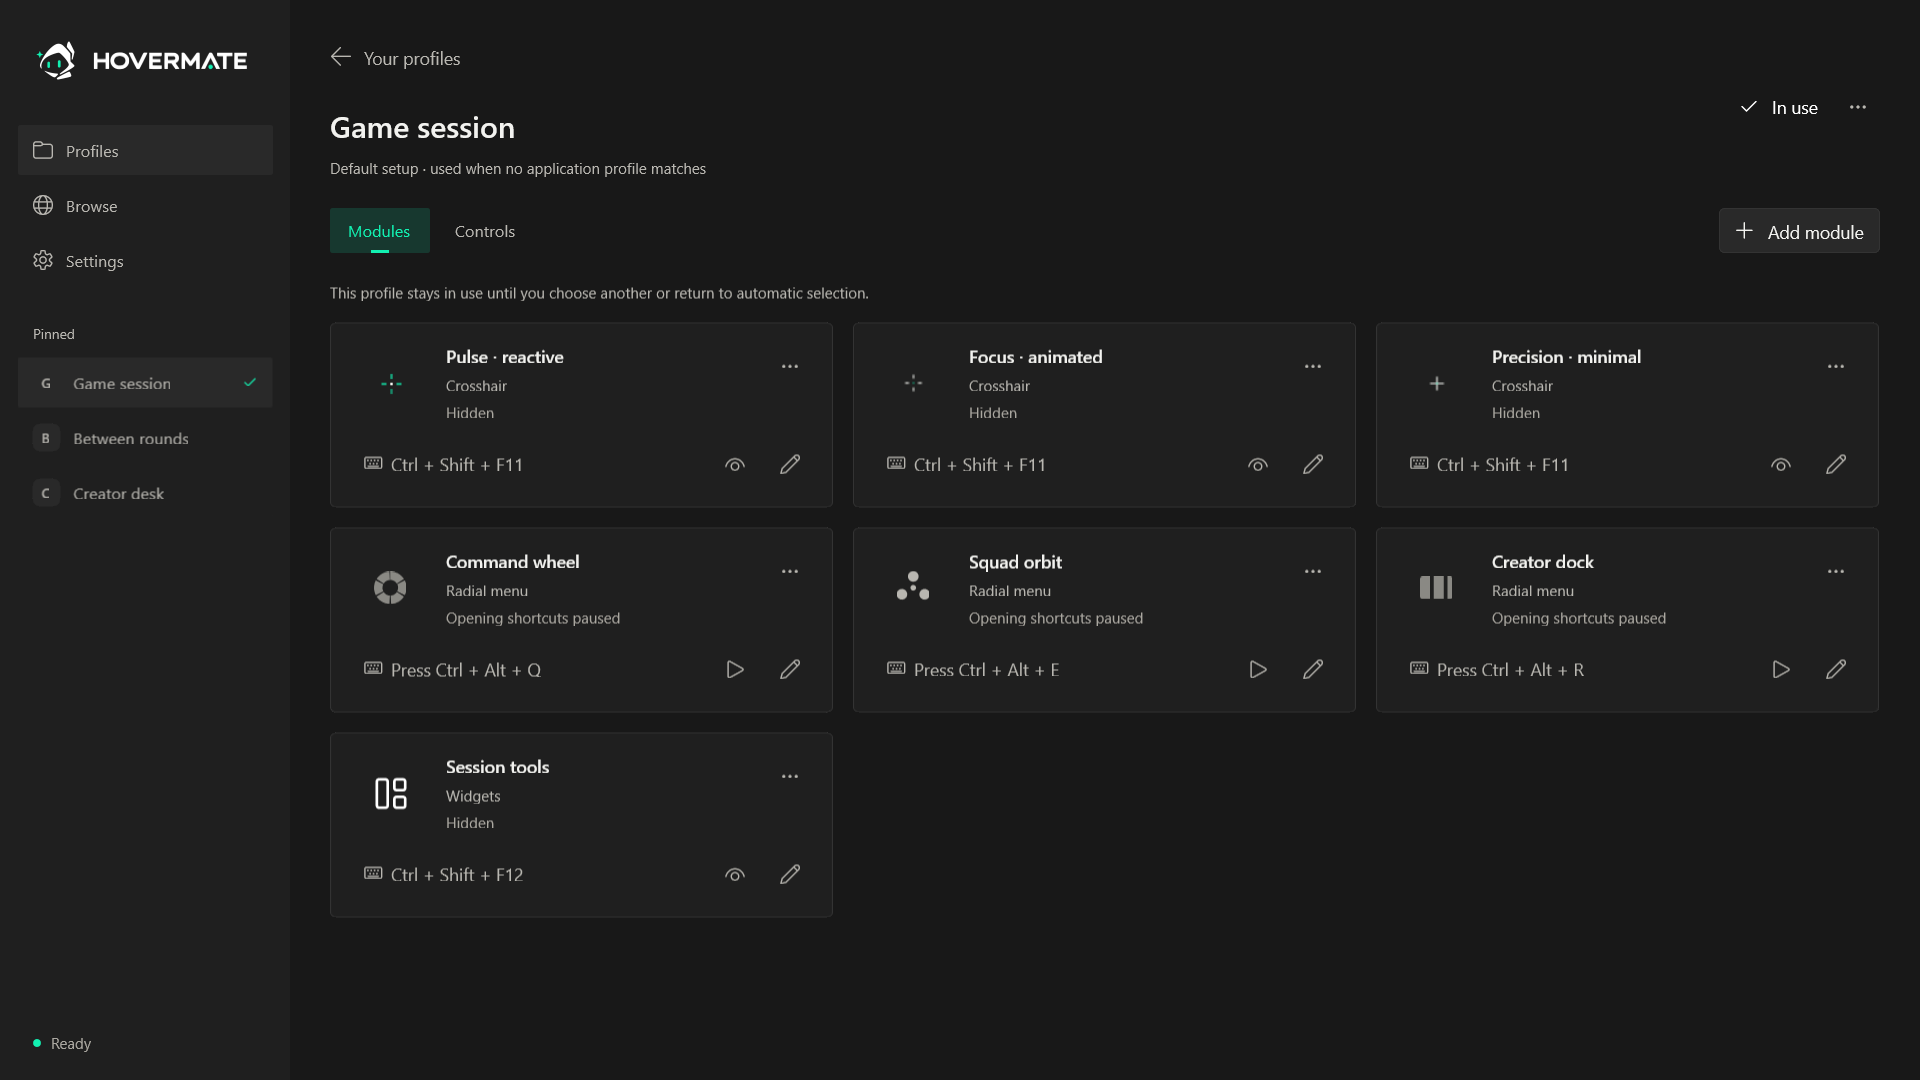Viewport: 1920px width, 1080px height.
Task: Open Browse in the sidebar
Action: click(x=145, y=205)
